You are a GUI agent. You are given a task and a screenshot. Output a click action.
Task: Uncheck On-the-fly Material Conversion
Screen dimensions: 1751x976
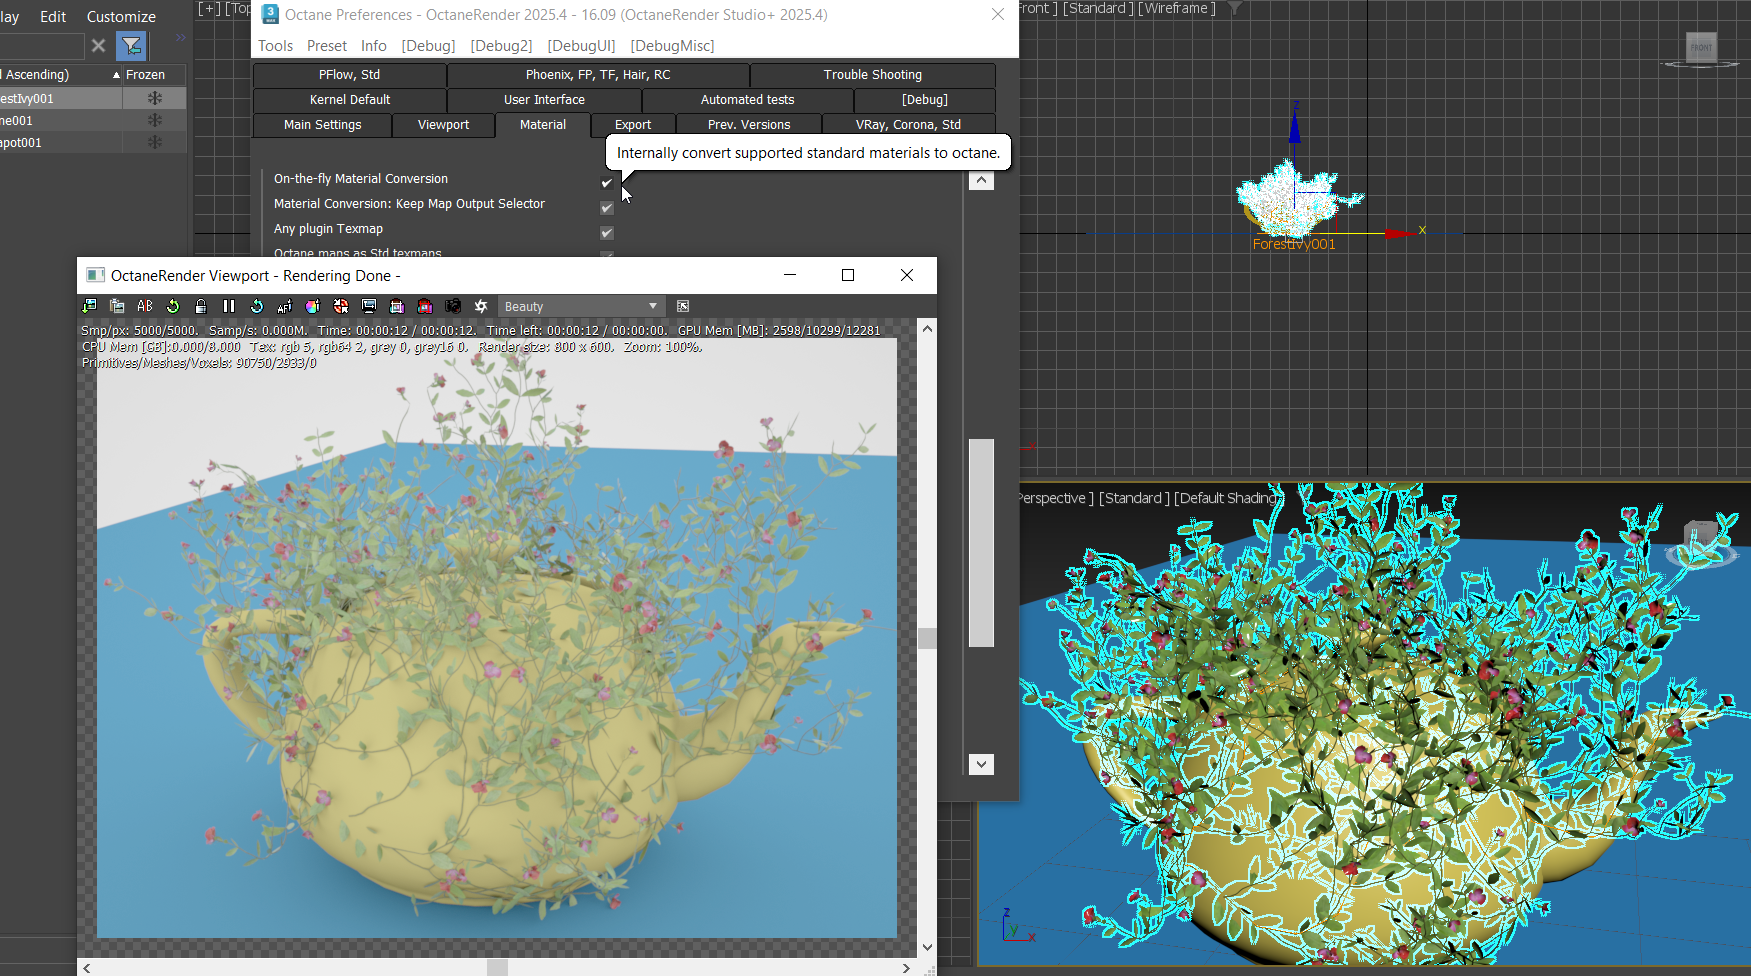point(606,183)
